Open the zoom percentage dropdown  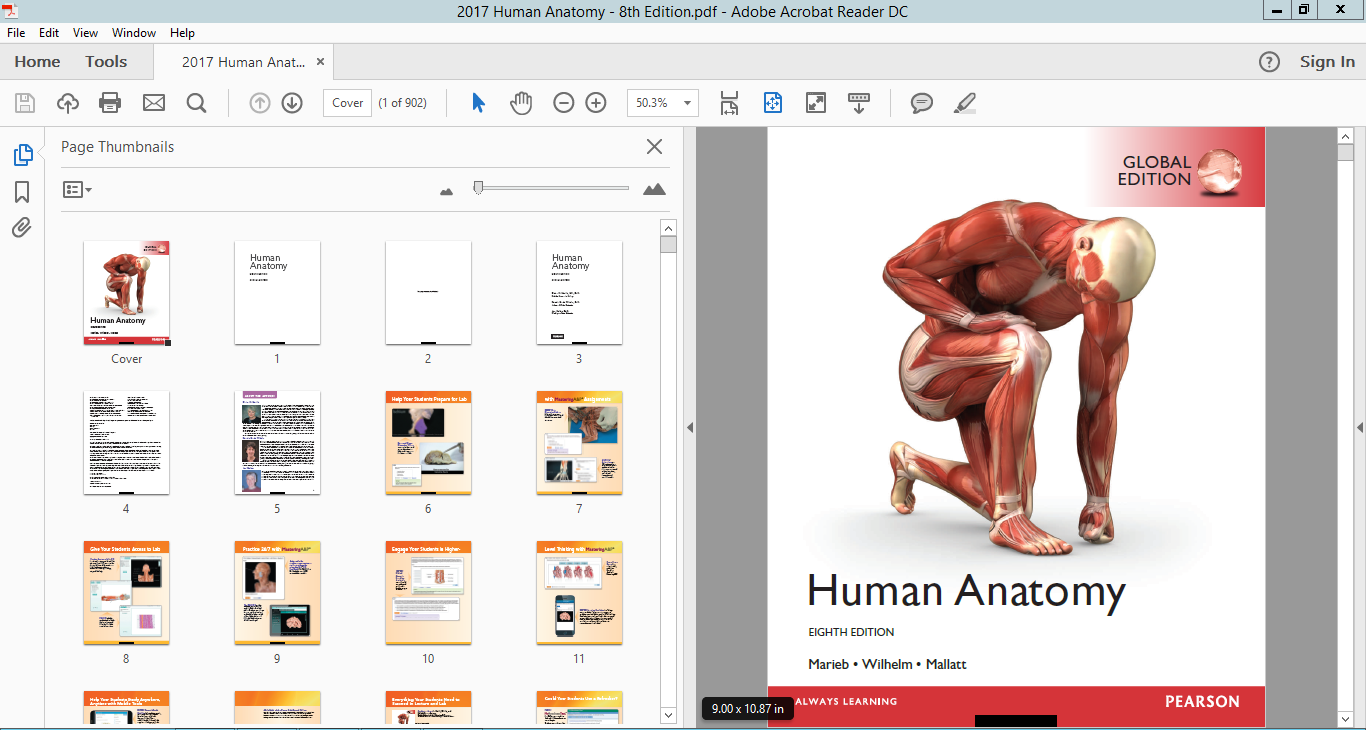coord(687,103)
